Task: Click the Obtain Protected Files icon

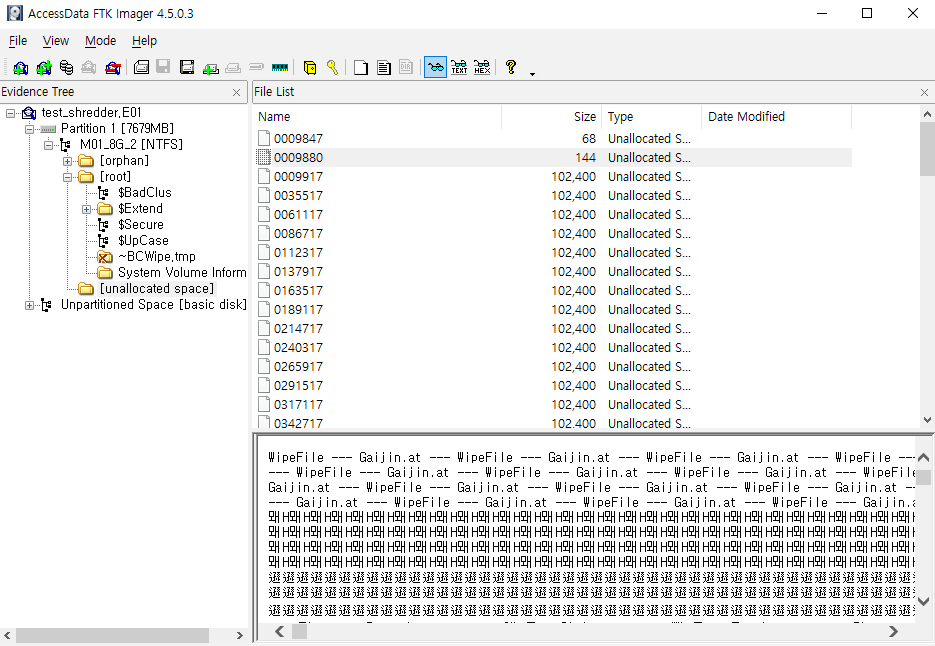Action: [309, 67]
